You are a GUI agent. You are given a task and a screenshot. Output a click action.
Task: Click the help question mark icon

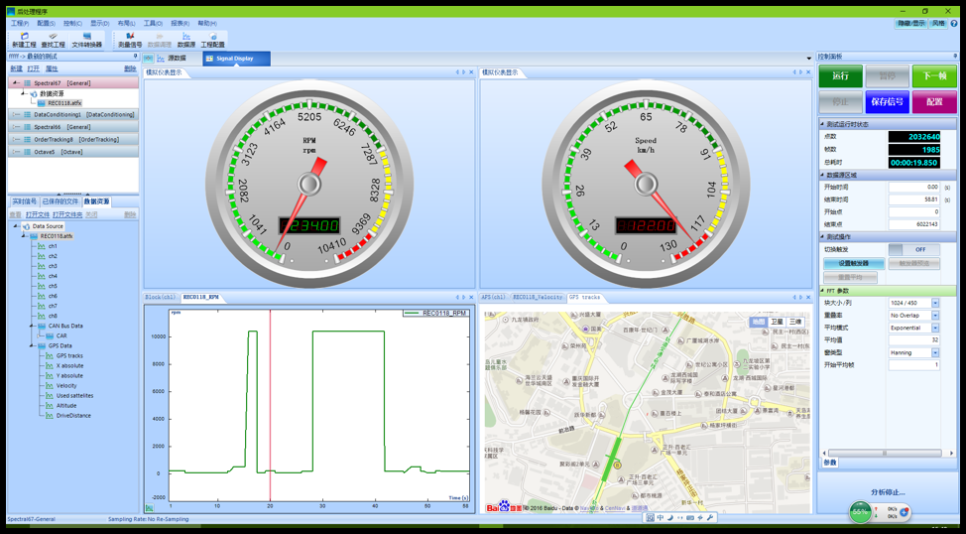tap(954, 23)
